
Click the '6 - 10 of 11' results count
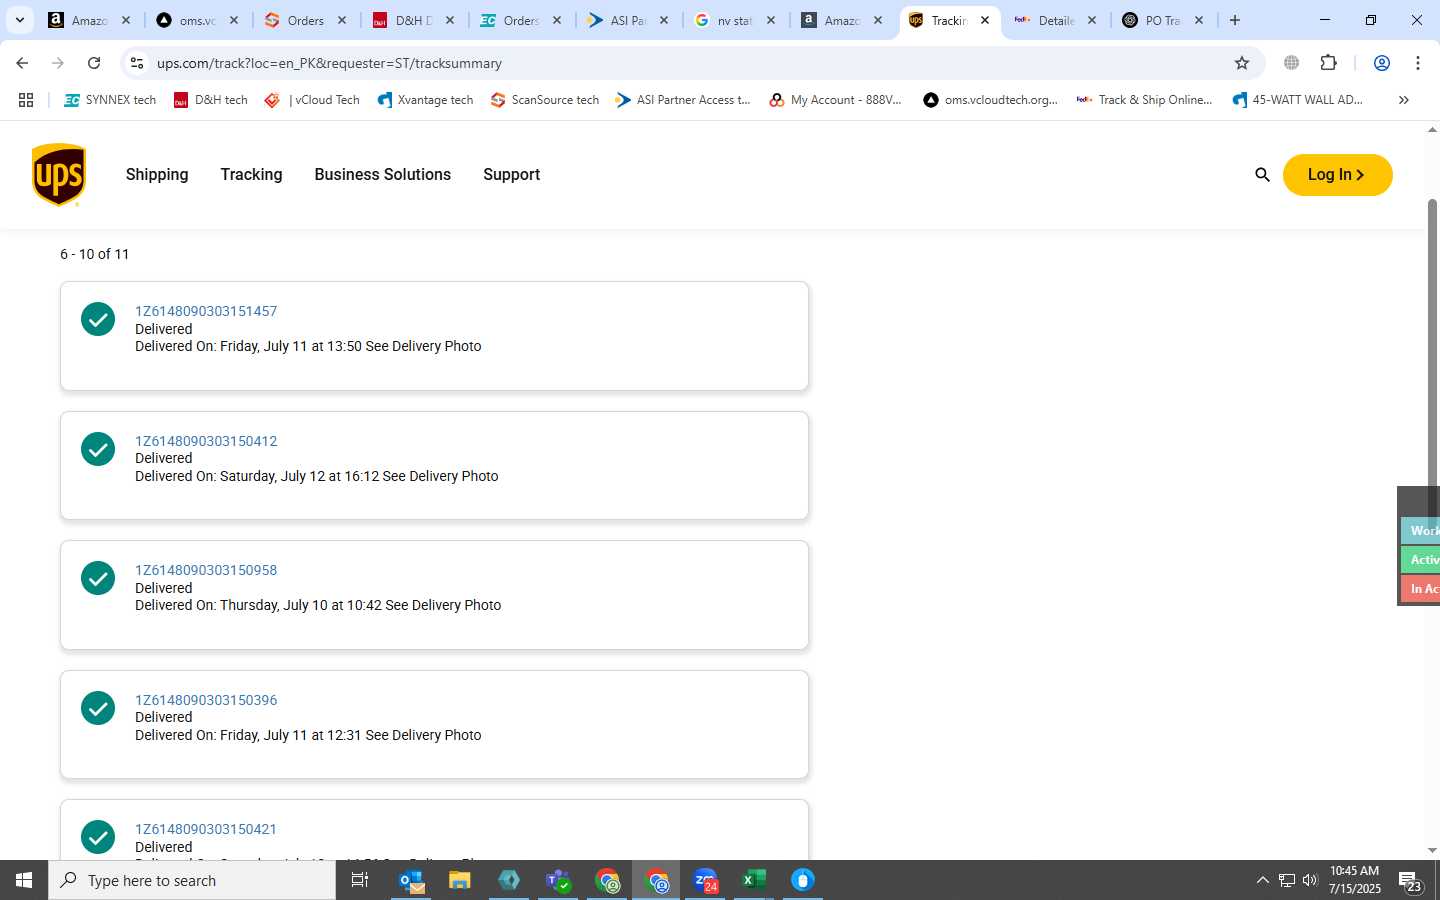click(94, 254)
